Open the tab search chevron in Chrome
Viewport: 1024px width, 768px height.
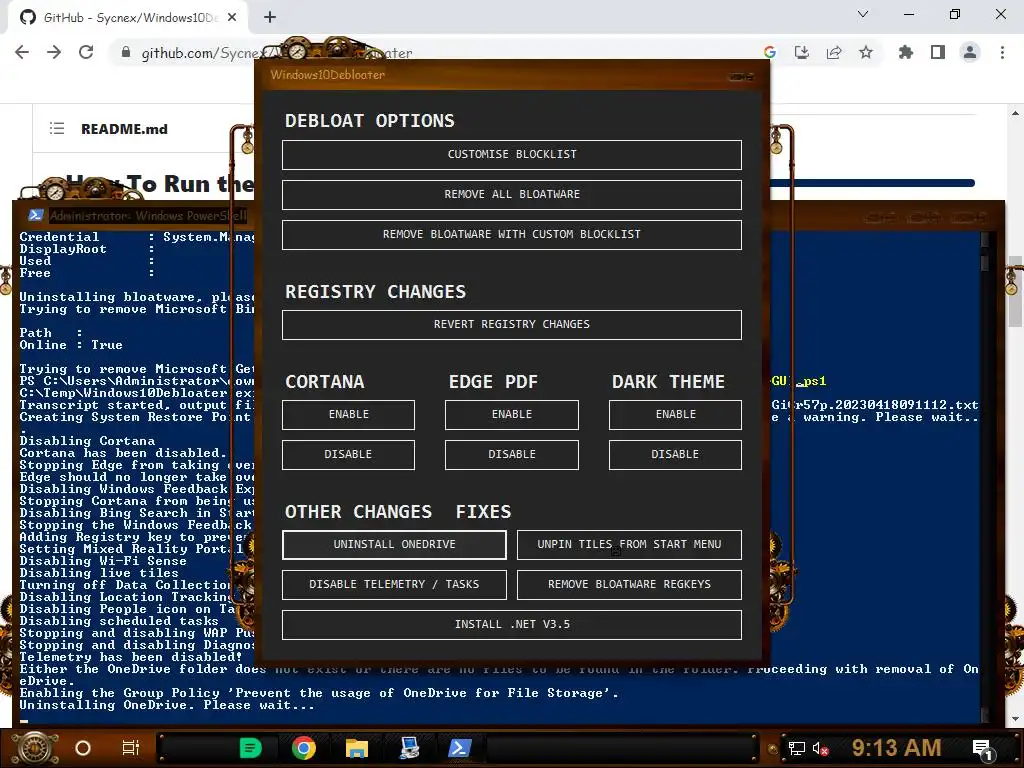click(863, 14)
